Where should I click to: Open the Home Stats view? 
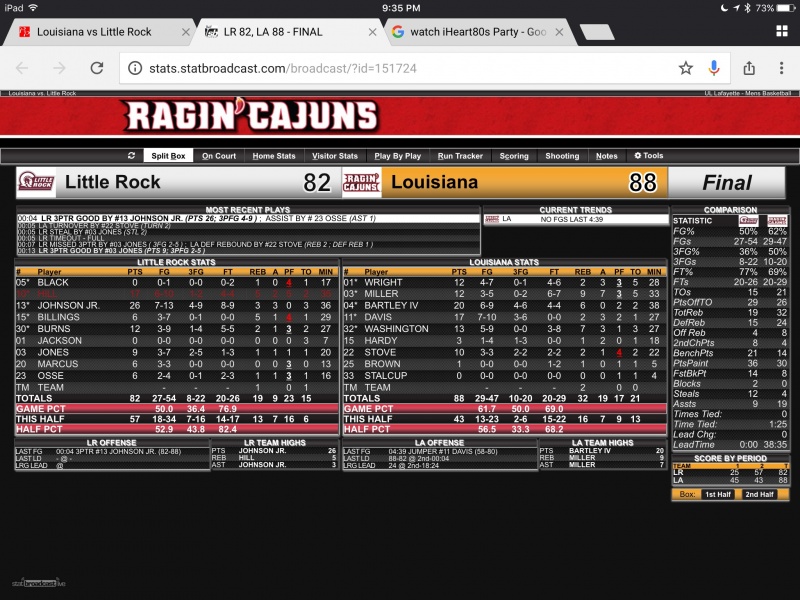point(273,156)
